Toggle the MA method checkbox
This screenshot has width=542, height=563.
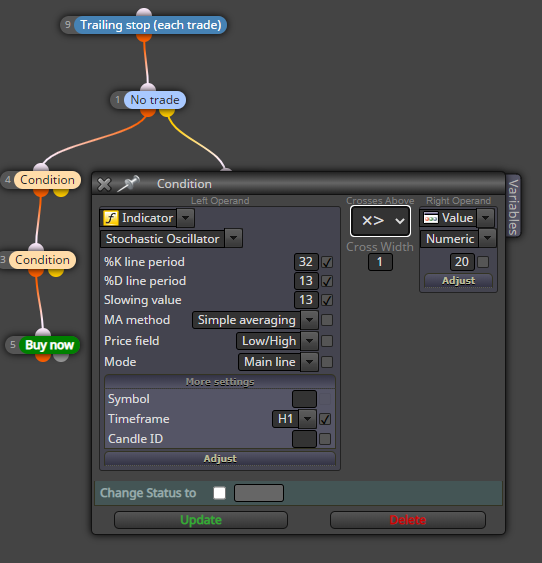[x=327, y=320]
